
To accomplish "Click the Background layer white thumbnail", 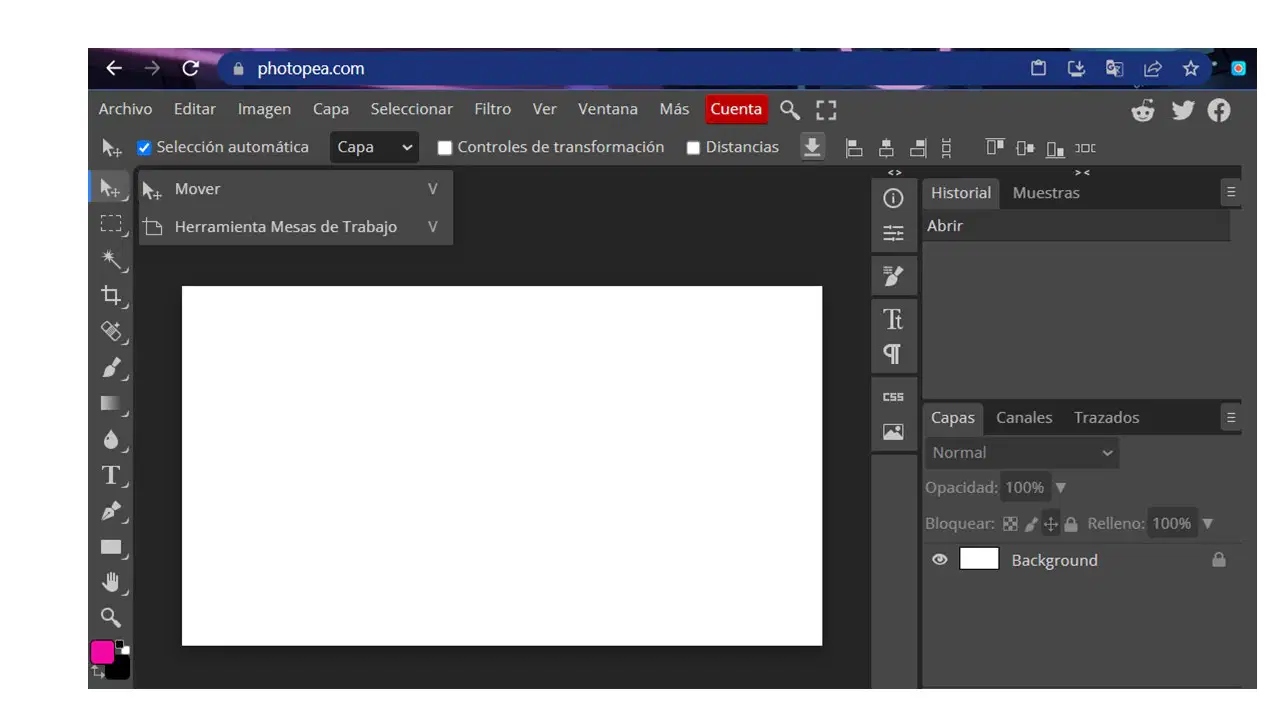I will (979, 559).
